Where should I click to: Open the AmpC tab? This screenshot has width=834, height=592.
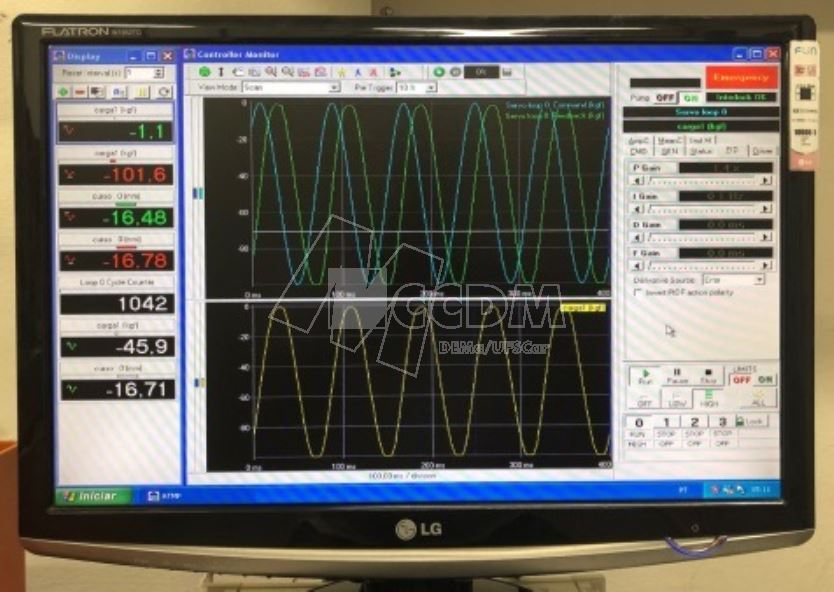coord(639,140)
